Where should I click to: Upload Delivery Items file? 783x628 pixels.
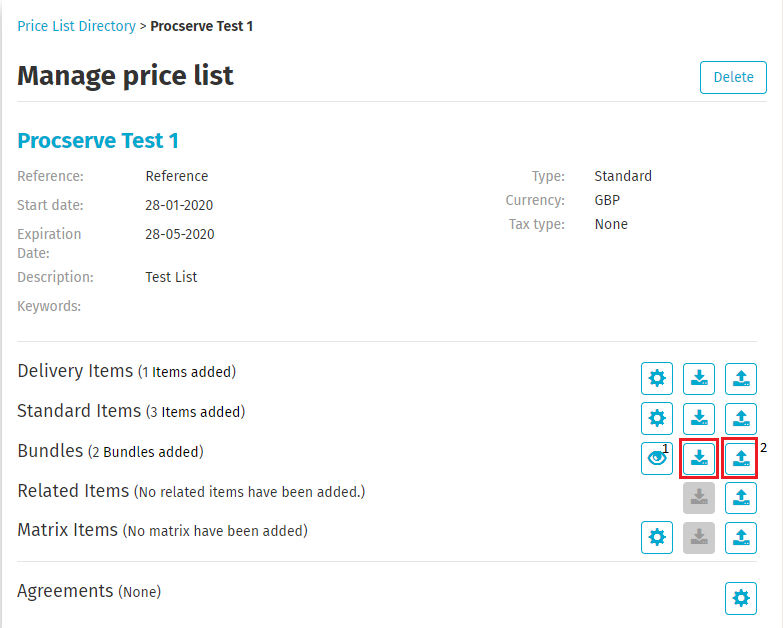click(741, 379)
